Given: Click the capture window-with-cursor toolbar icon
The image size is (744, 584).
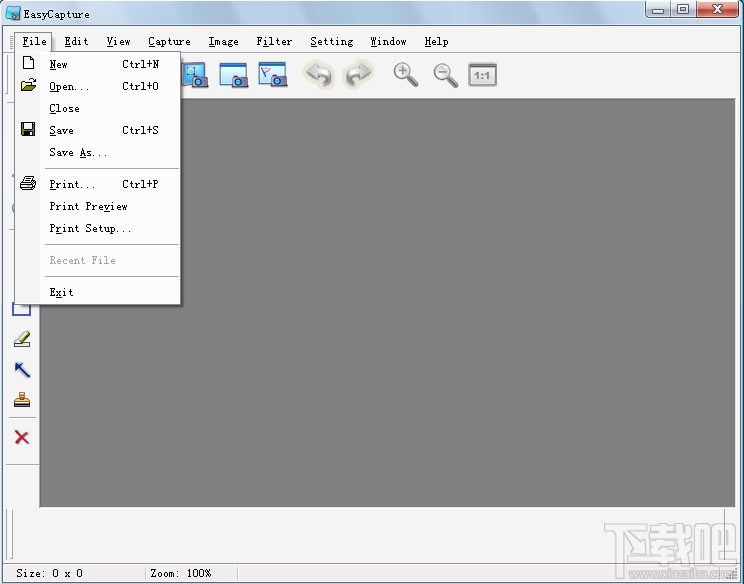Looking at the screenshot, I should [x=273, y=74].
